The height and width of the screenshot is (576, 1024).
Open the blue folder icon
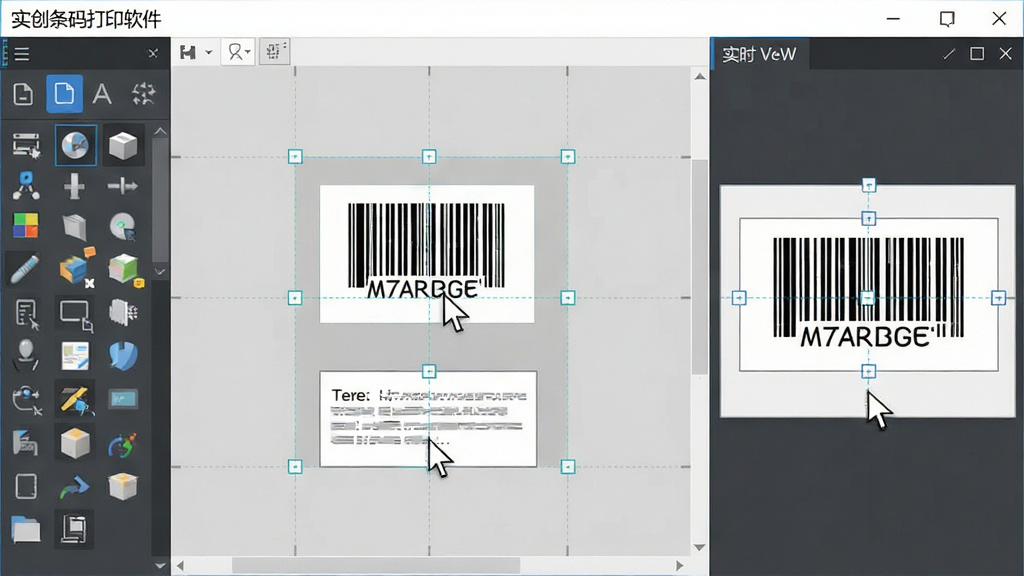pos(25,529)
